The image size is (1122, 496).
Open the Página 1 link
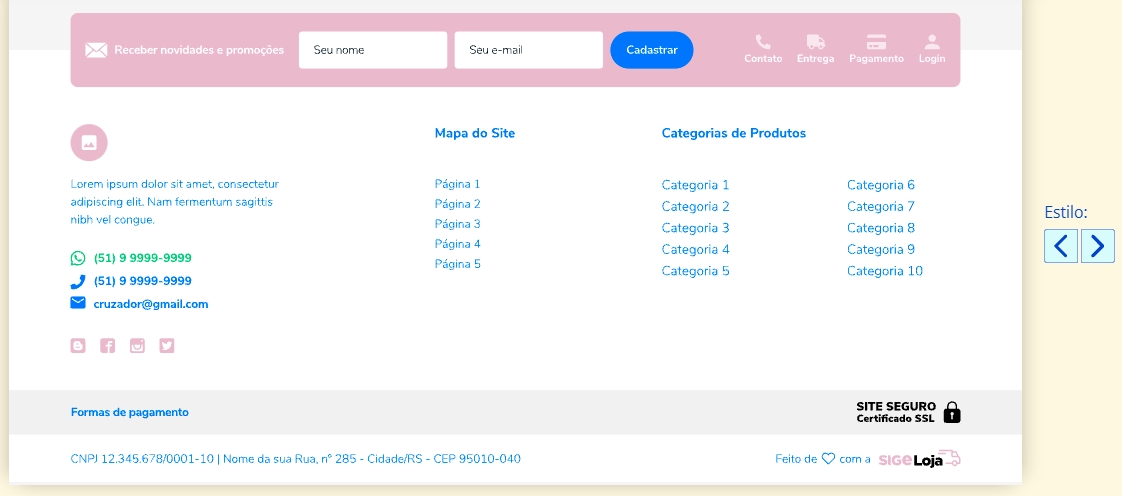[457, 184]
